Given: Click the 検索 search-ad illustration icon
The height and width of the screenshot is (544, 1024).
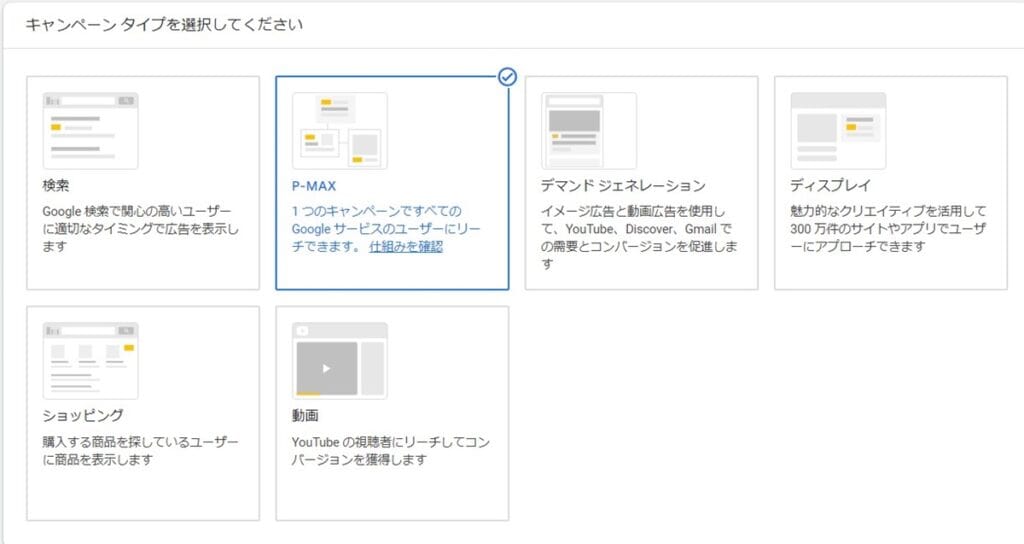Looking at the screenshot, I should [x=91, y=131].
